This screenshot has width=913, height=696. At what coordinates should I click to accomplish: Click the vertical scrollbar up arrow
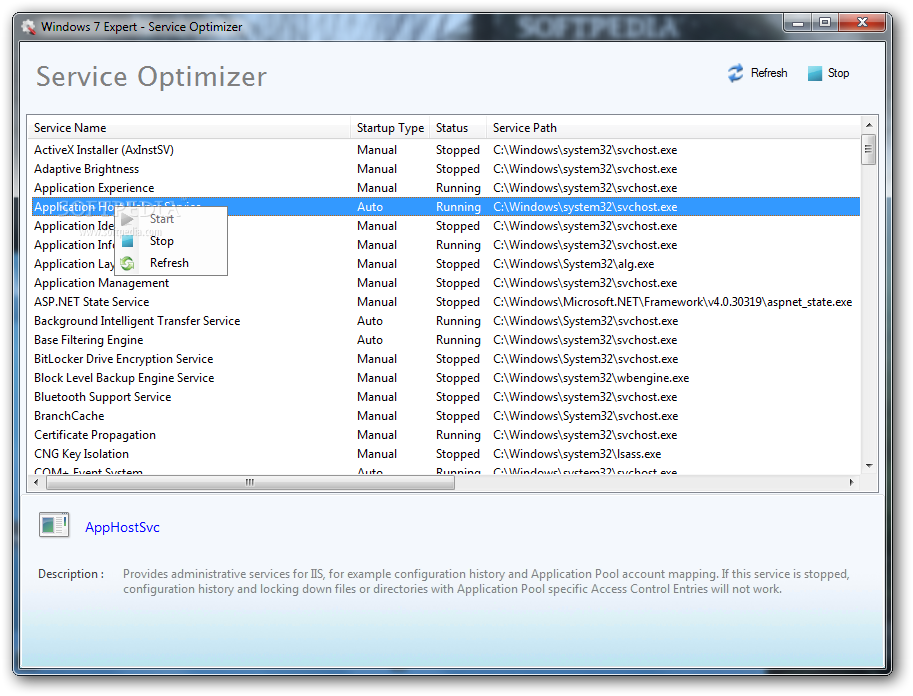click(869, 125)
